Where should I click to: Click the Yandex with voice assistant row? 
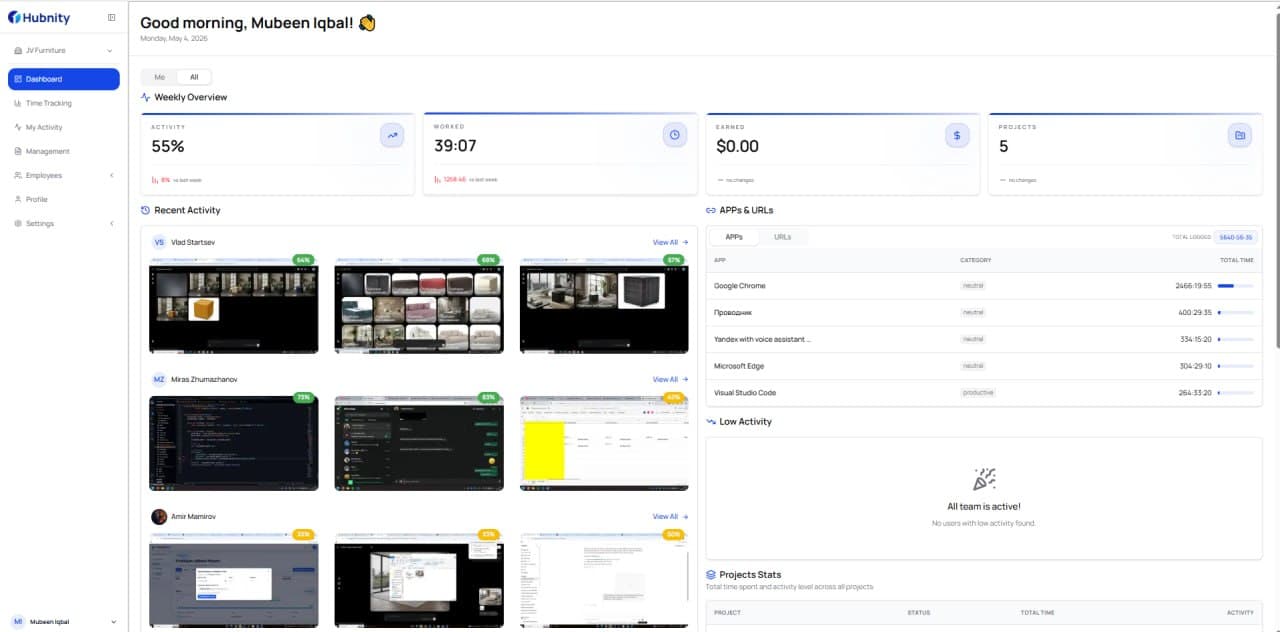984,339
